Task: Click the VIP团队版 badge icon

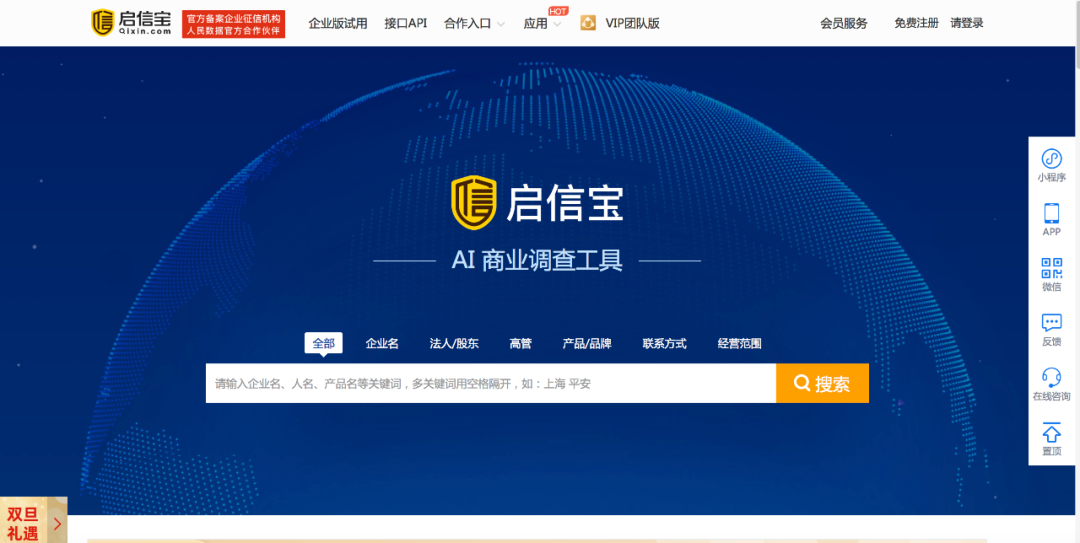Action: click(588, 23)
